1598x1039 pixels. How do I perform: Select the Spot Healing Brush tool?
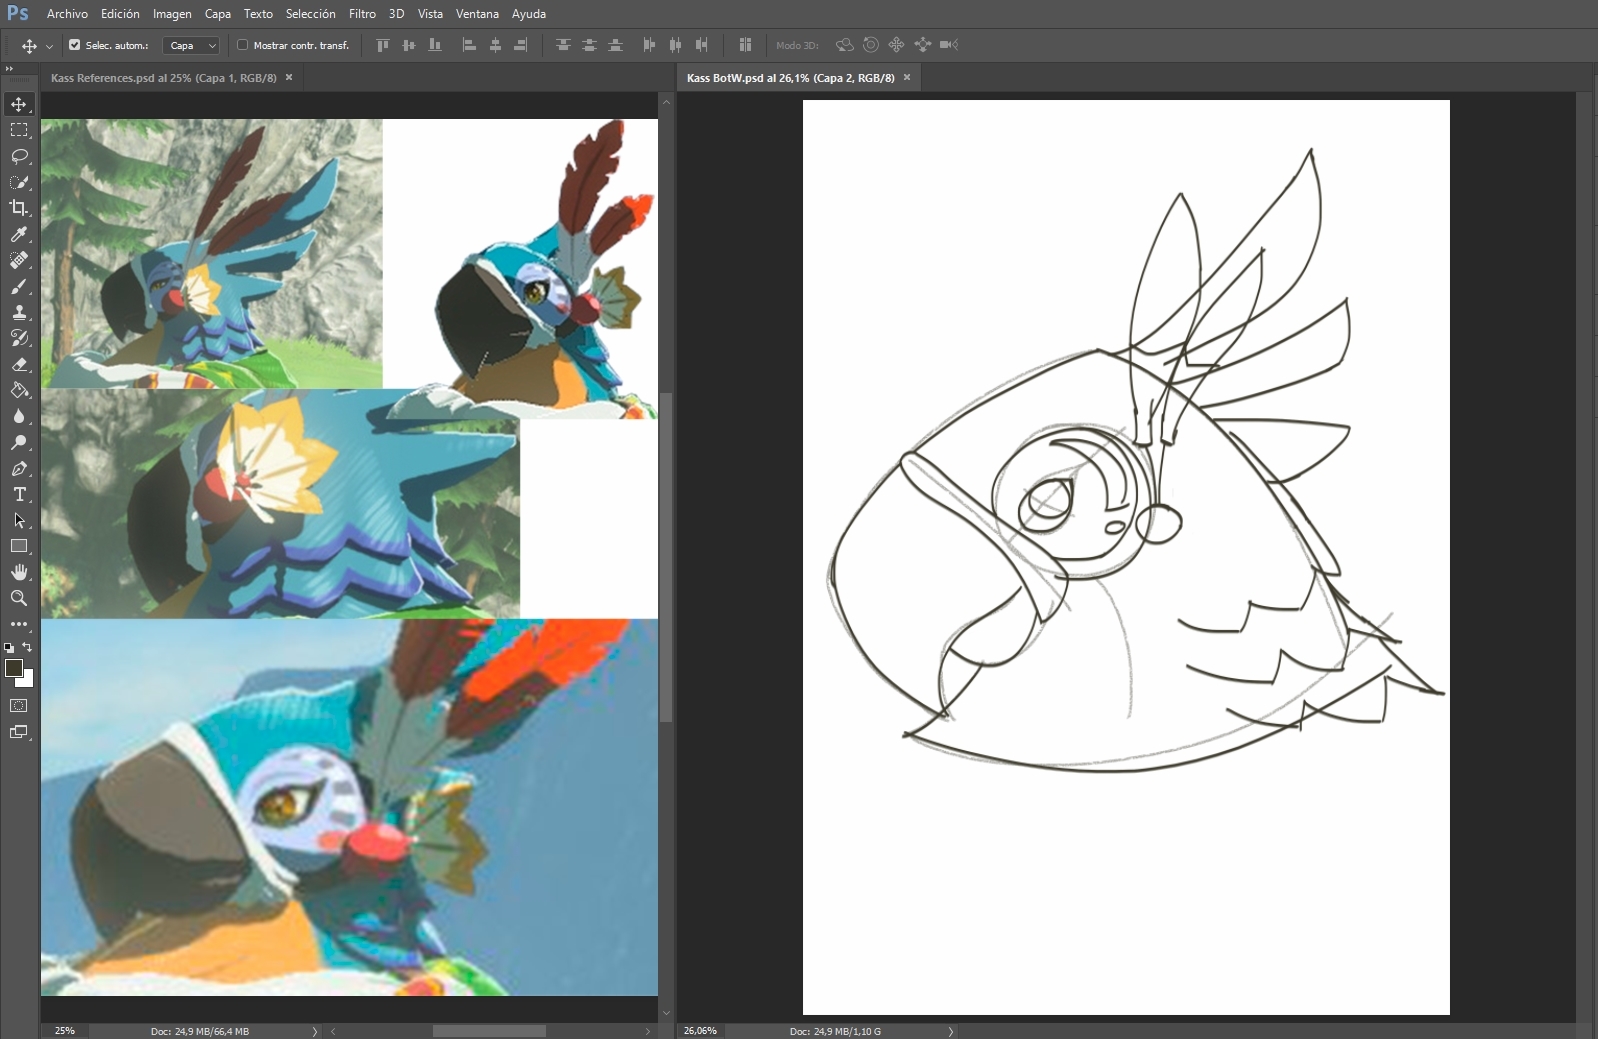pos(19,260)
